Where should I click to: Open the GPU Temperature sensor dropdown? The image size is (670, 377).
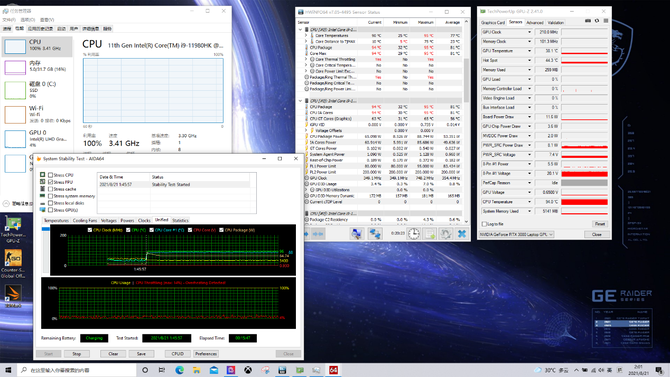[529, 51]
